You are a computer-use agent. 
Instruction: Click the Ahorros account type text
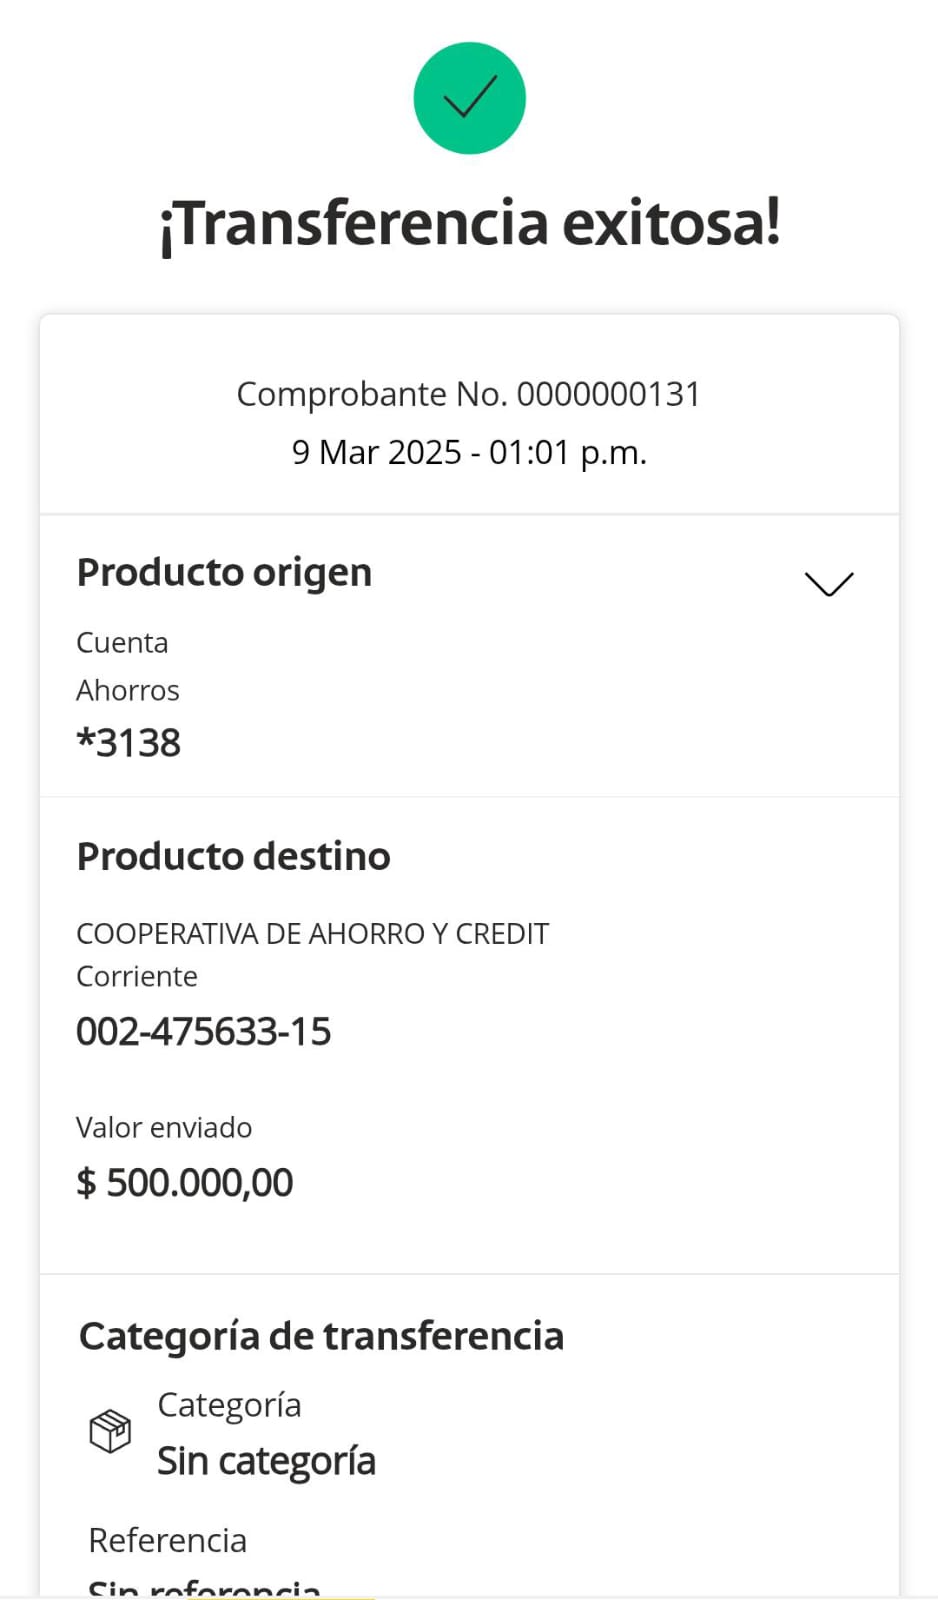click(x=128, y=690)
